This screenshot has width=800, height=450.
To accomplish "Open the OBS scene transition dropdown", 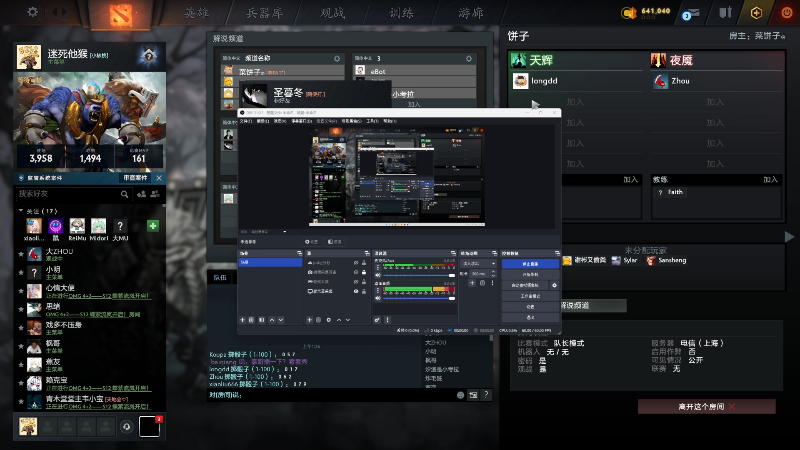I will point(478,263).
